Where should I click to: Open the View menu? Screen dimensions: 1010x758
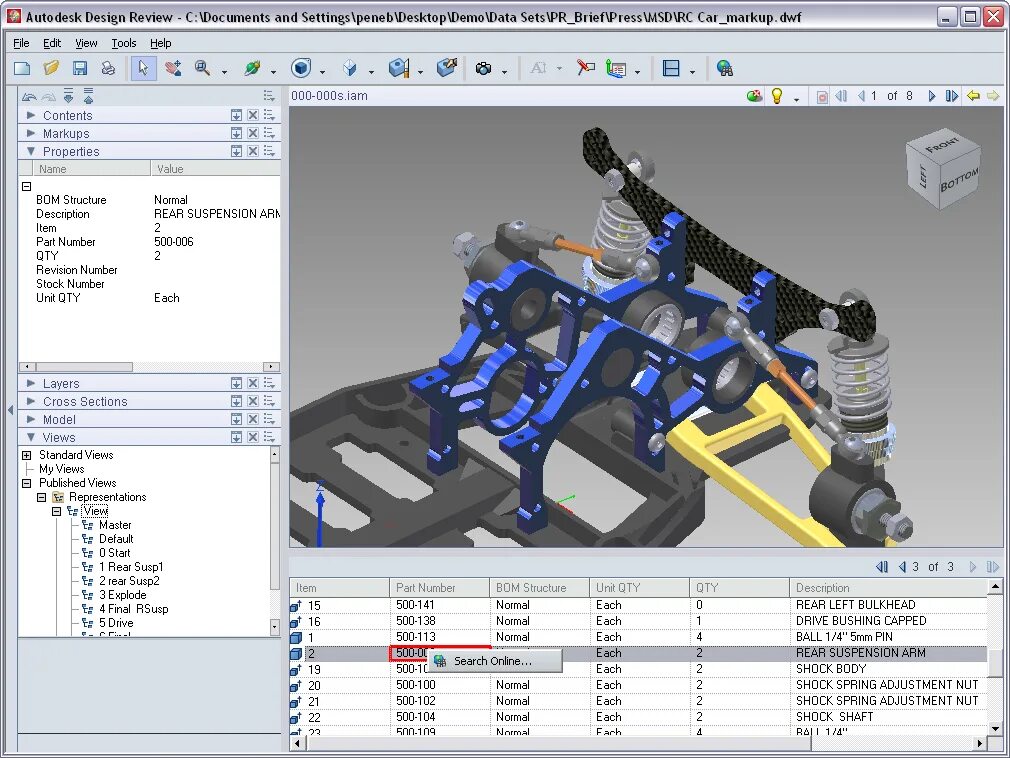[86, 43]
